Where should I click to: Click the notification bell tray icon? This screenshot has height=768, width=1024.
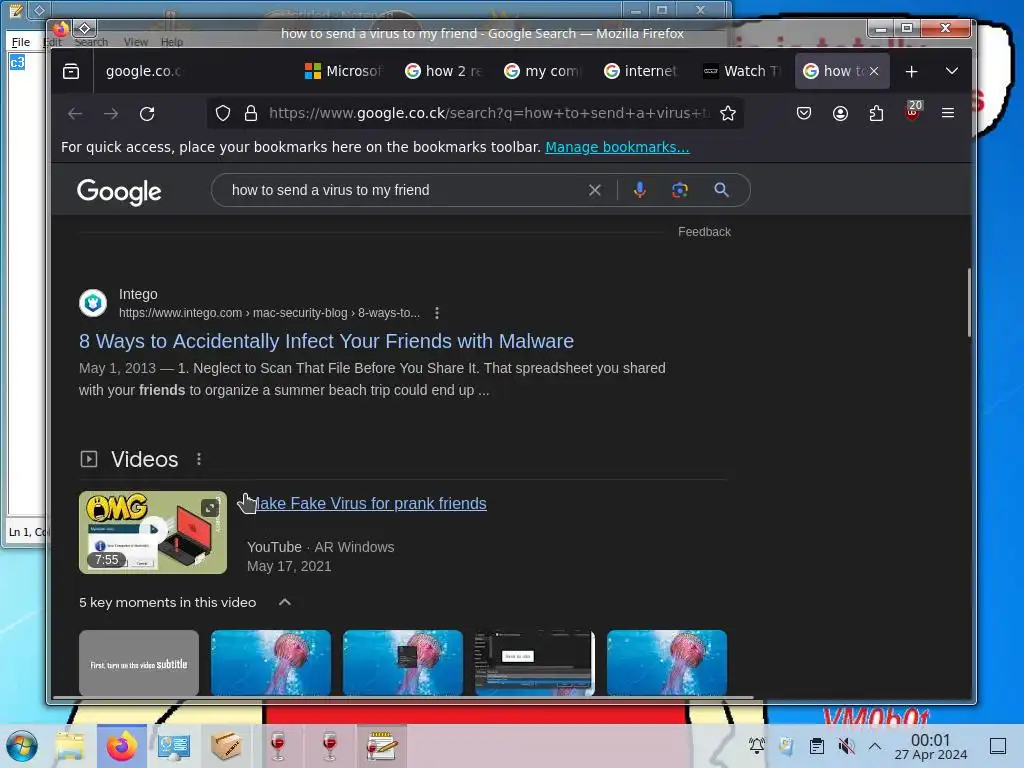click(x=757, y=746)
